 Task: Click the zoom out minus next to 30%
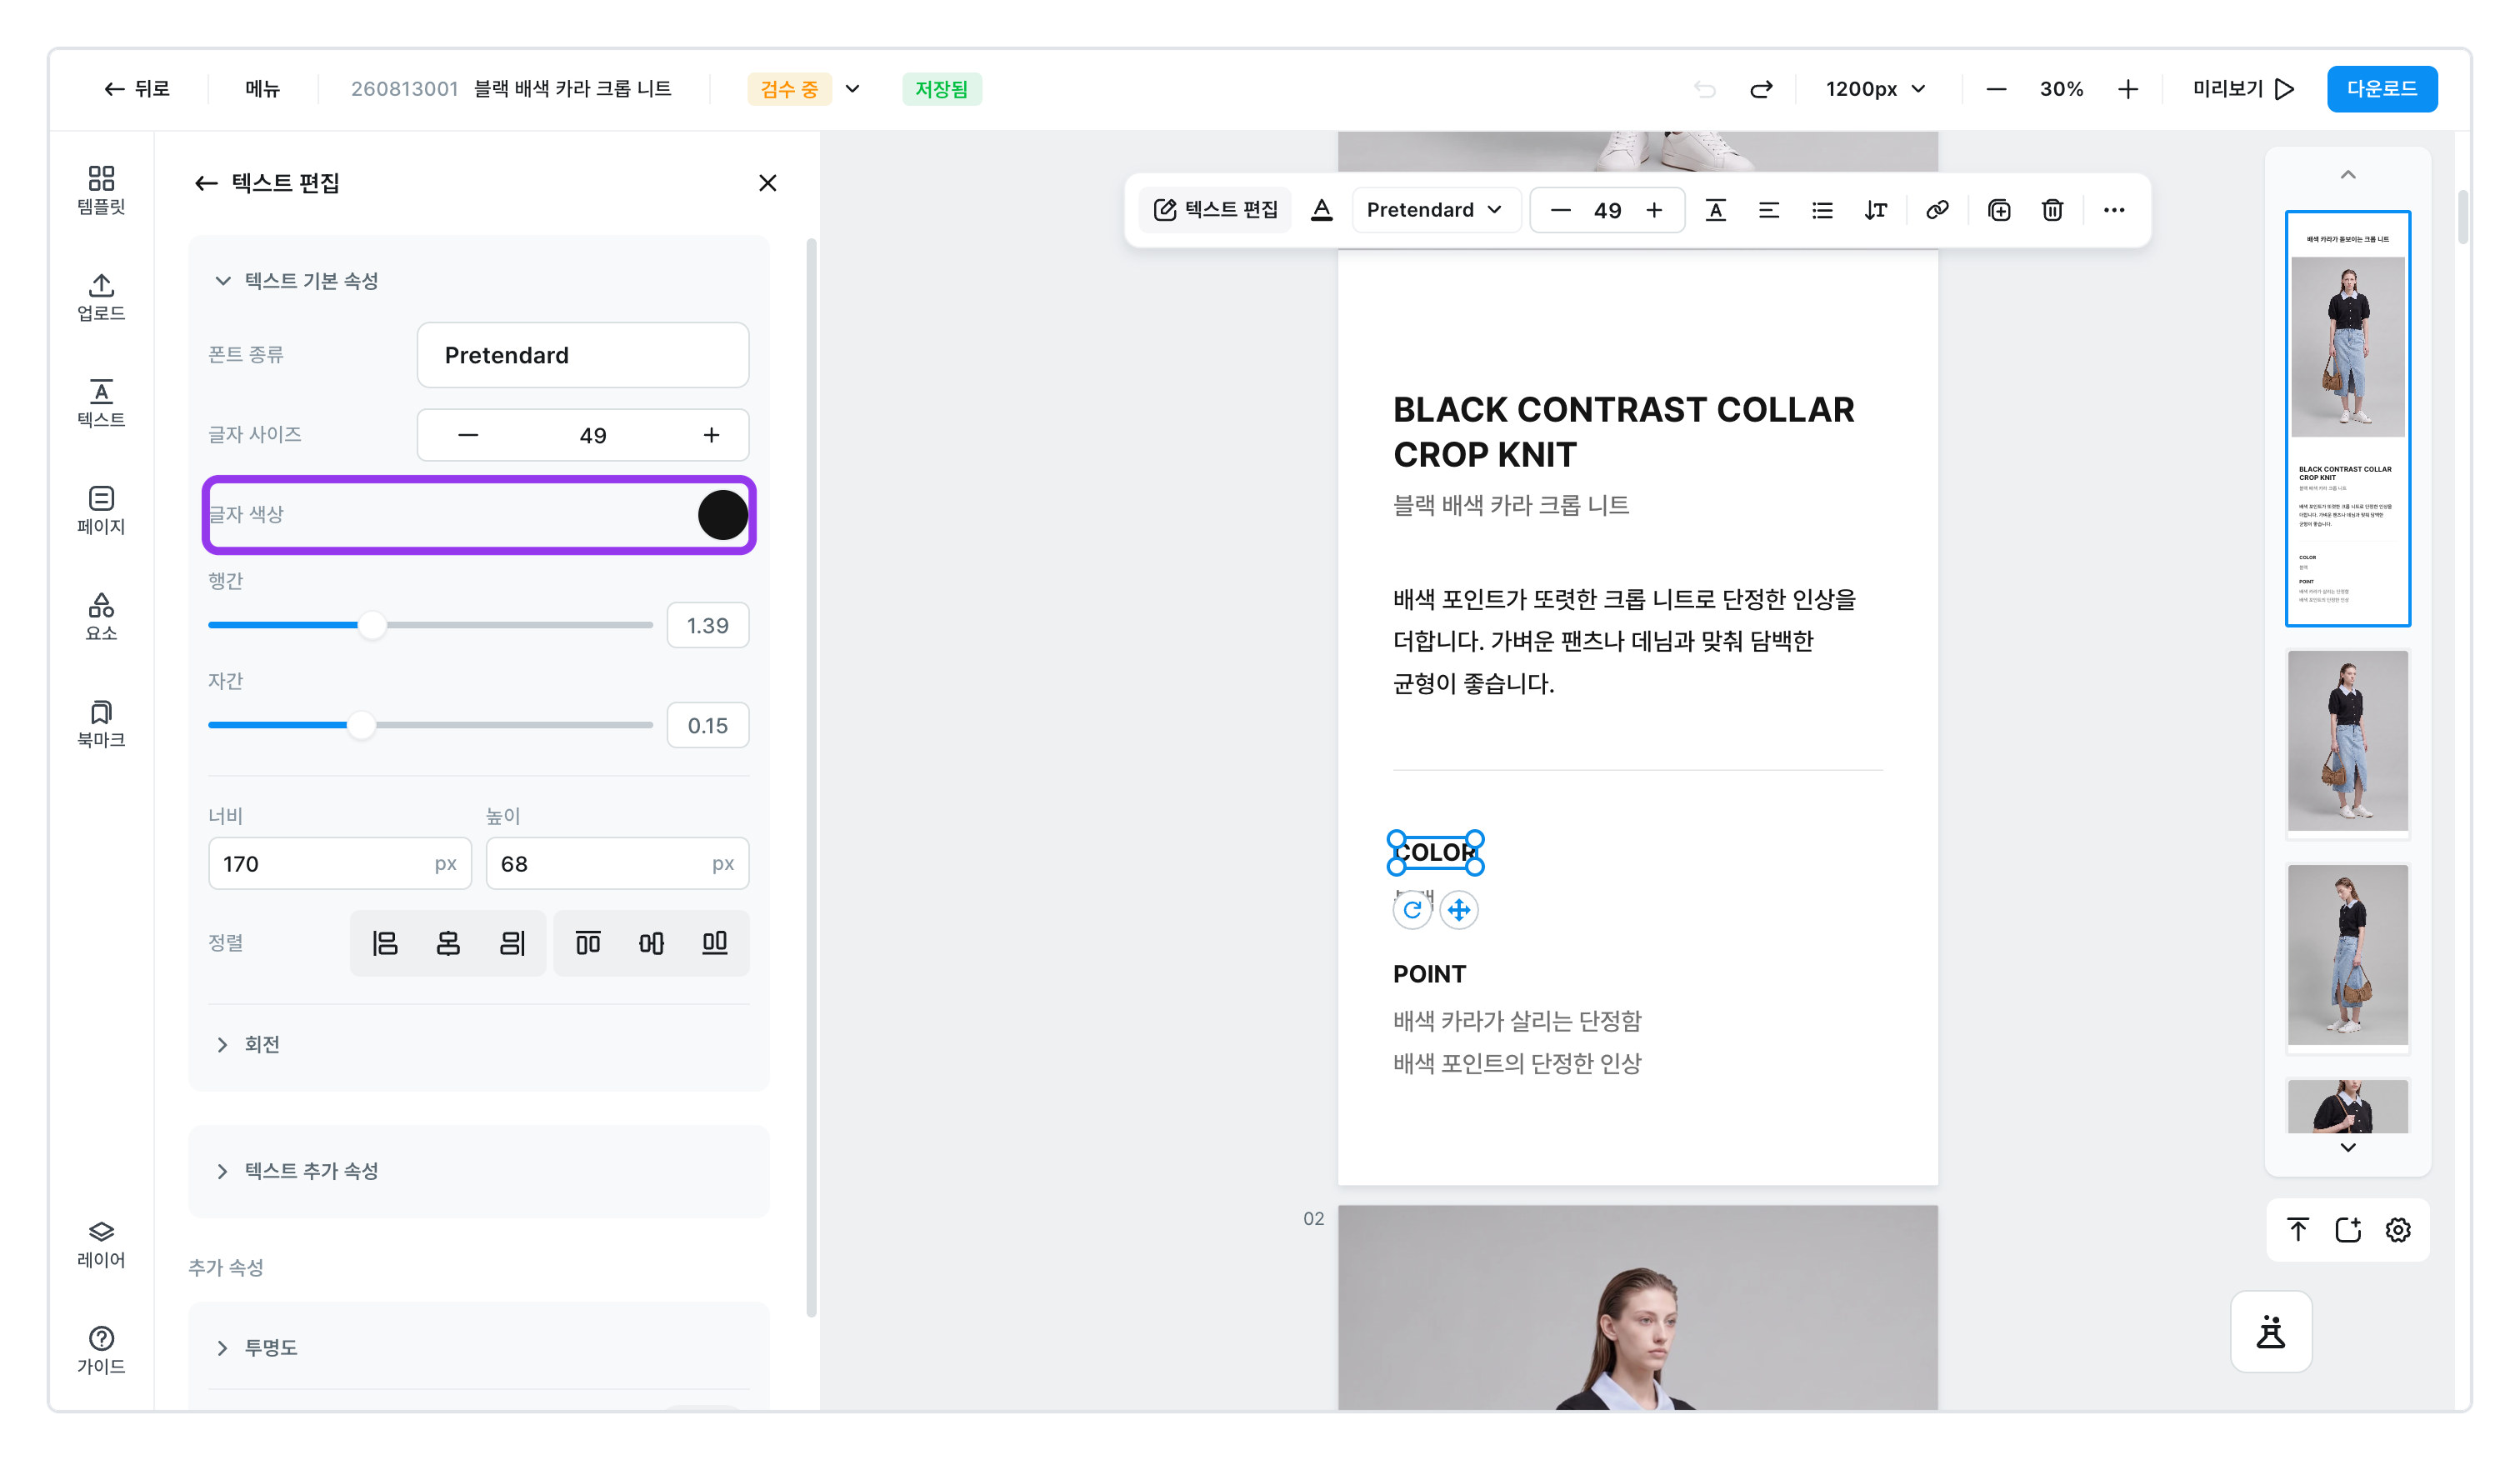click(x=1996, y=89)
